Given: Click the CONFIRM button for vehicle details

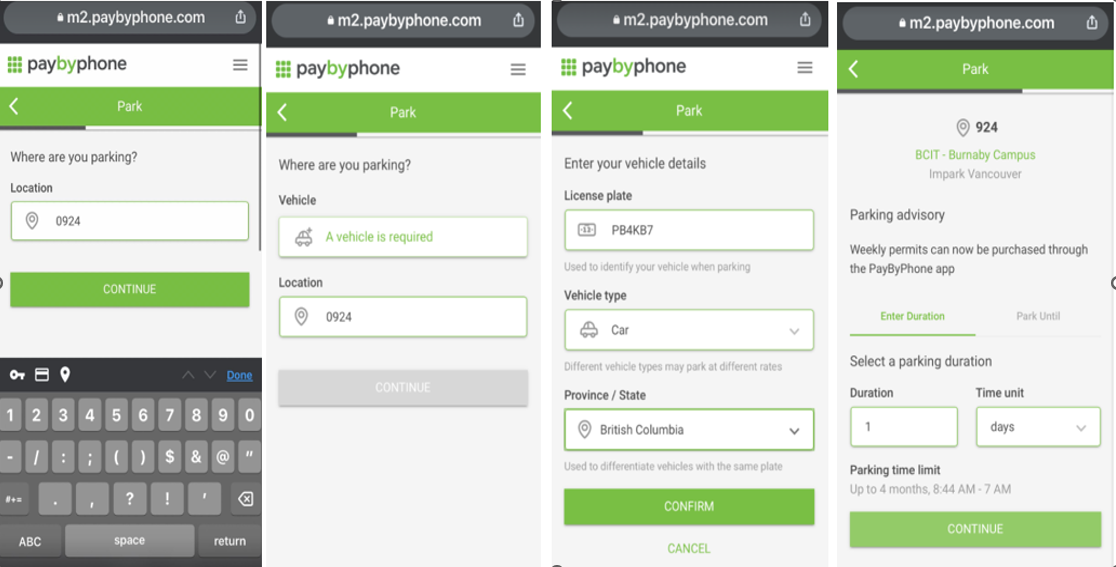Looking at the screenshot, I should (x=689, y=507).
